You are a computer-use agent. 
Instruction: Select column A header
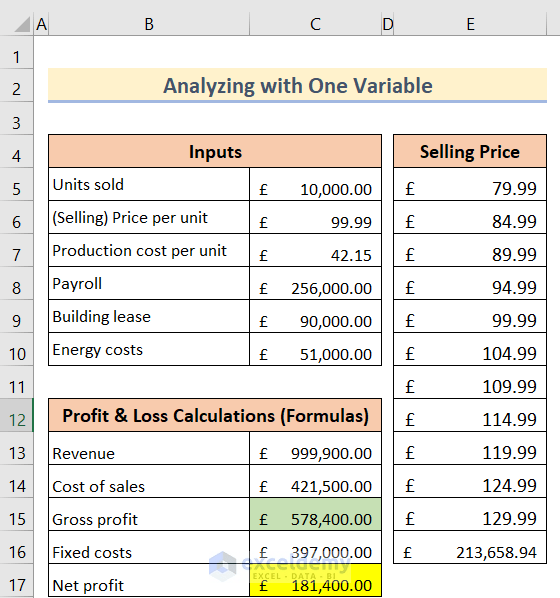pos(41,24)
